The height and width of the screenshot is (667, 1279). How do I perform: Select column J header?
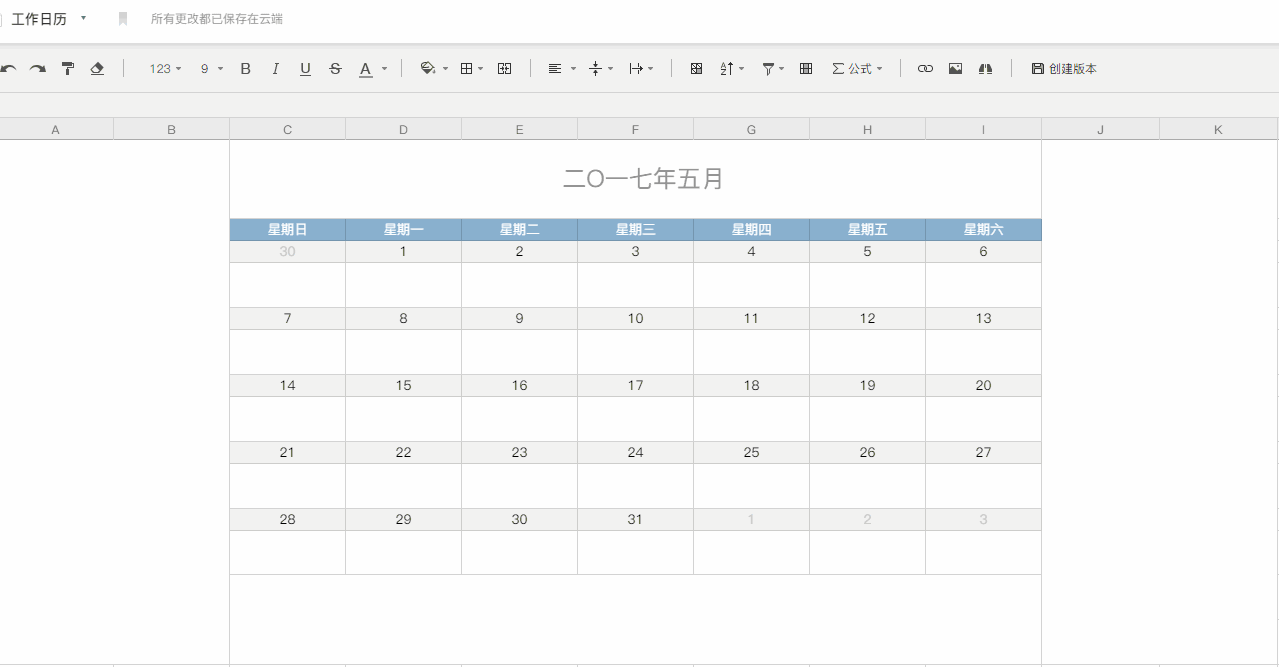click(1100, 129)
